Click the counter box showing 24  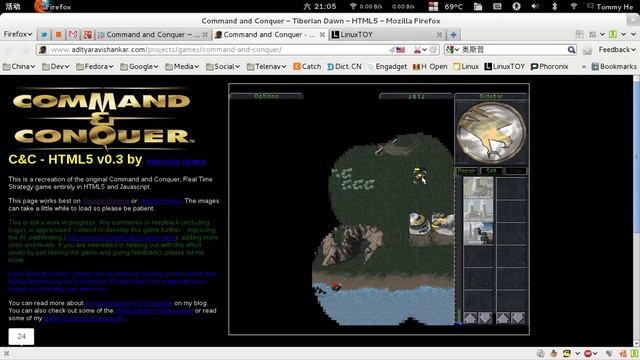click(x=21, y=336)
